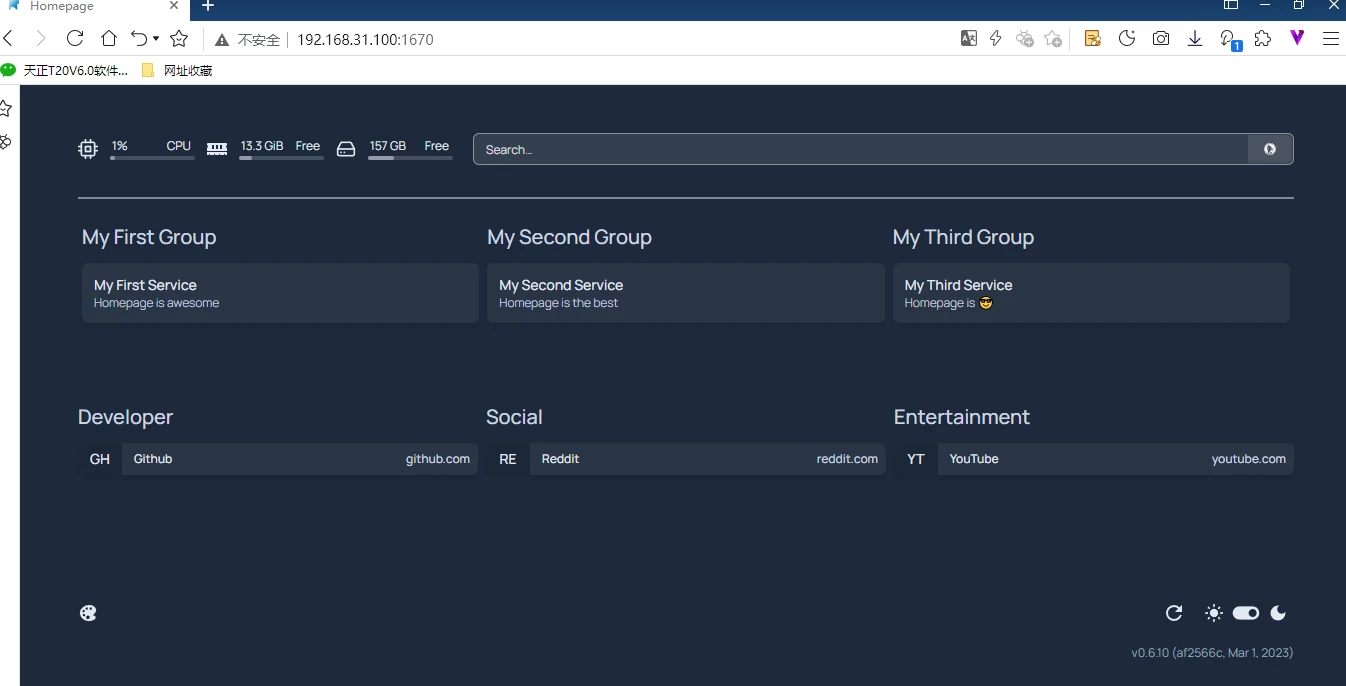Click the screenshot camera icon
The image size is (1346, 686).
[1161, 39]
